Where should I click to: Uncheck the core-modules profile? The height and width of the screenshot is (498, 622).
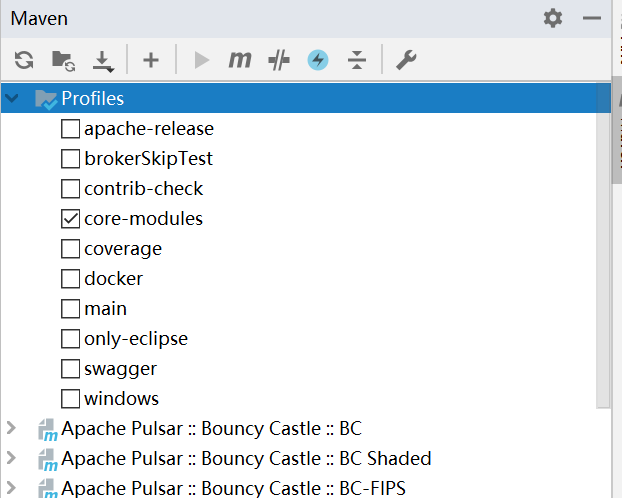71,219
